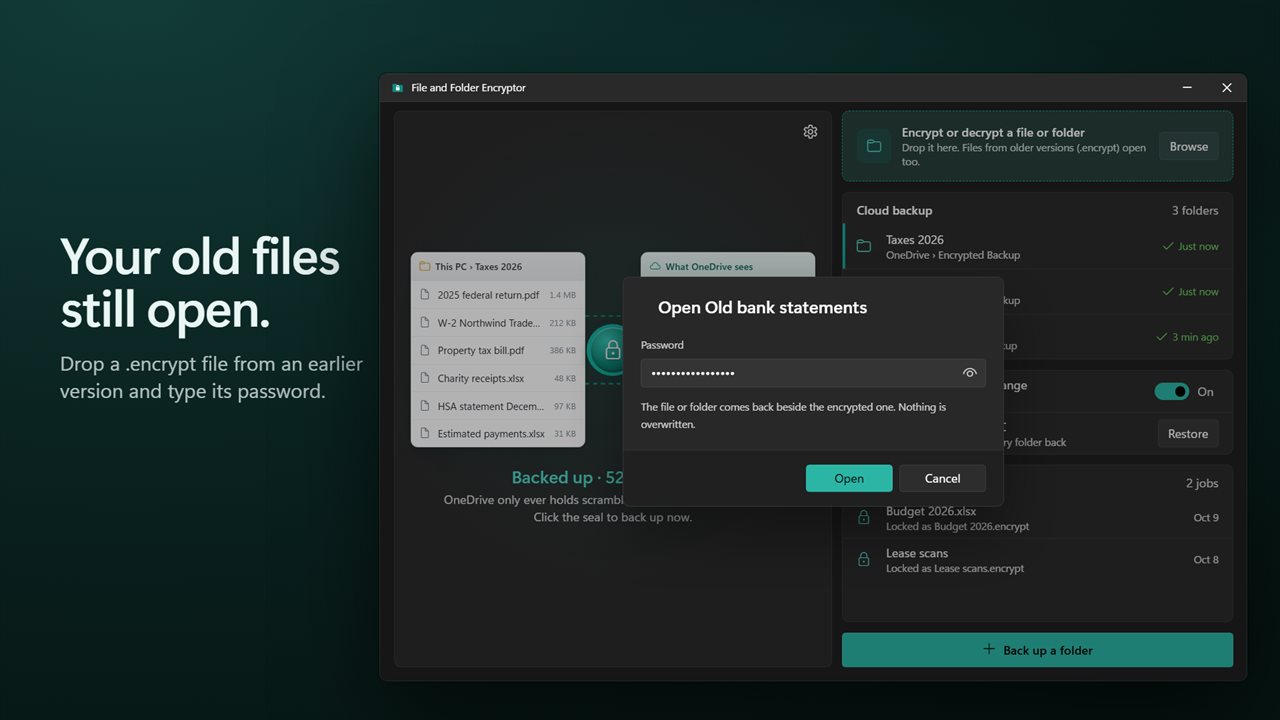1280x720 pixels.
Task: Click the lock icon beside Budget 2026.xlsx
Action: click(864, 518)
